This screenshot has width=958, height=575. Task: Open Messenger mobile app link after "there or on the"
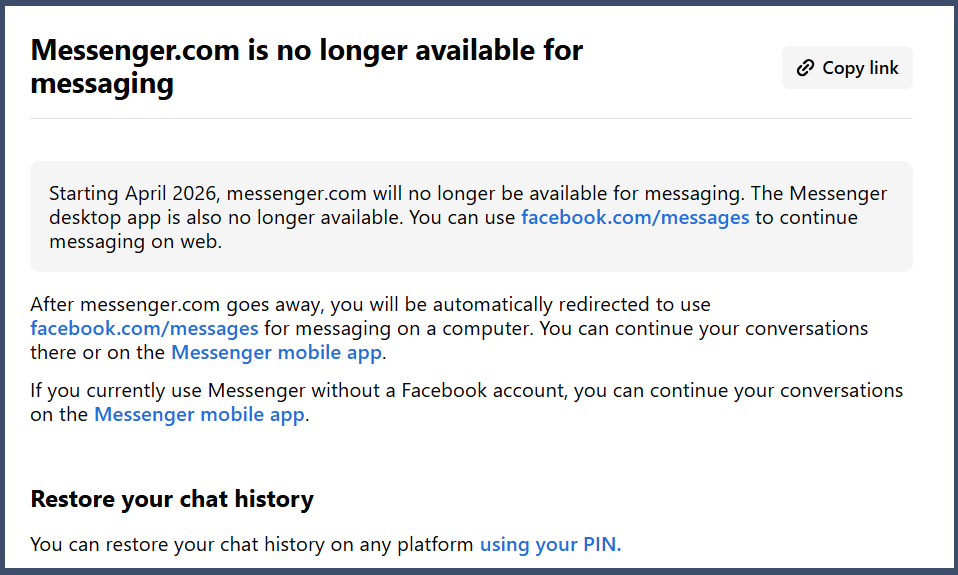277,352
